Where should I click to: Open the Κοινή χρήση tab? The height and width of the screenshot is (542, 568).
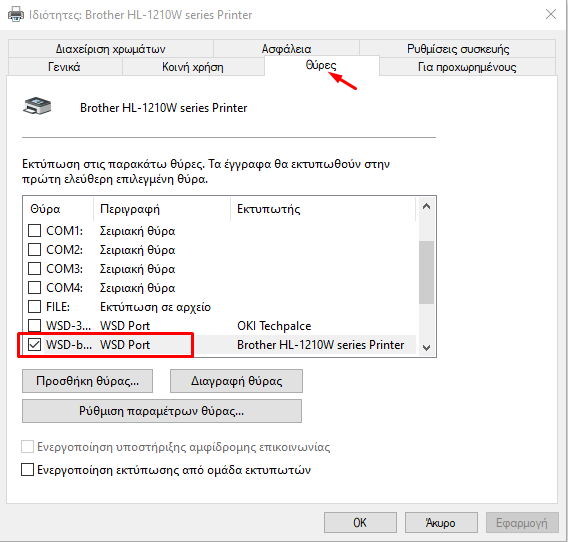[x=193, y=67]
